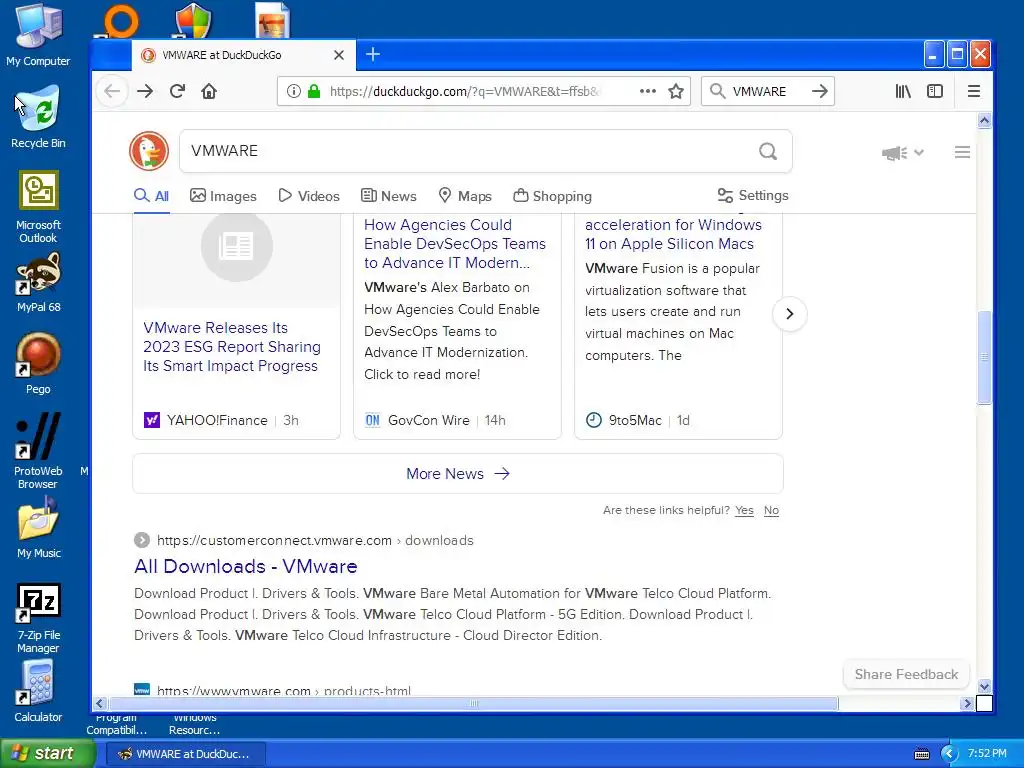This screenshot has width=1024, height=768.
Task: Reload the DuckDuckGo page
Action: tap(177, 91)
